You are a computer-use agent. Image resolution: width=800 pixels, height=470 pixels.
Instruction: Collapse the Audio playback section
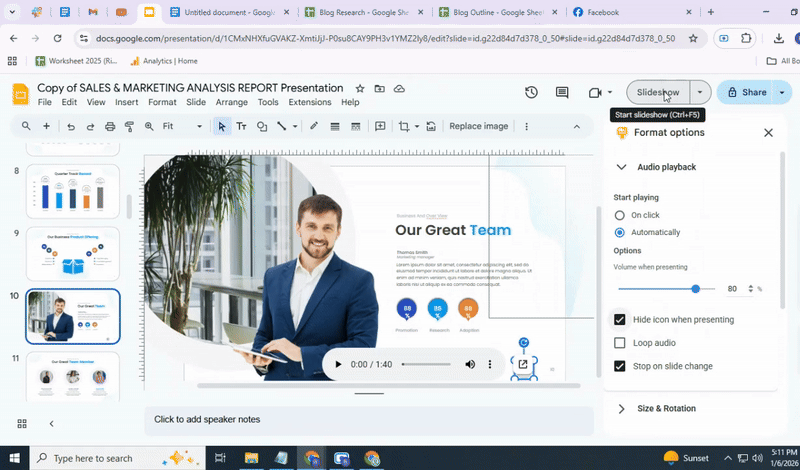point(621,167)
